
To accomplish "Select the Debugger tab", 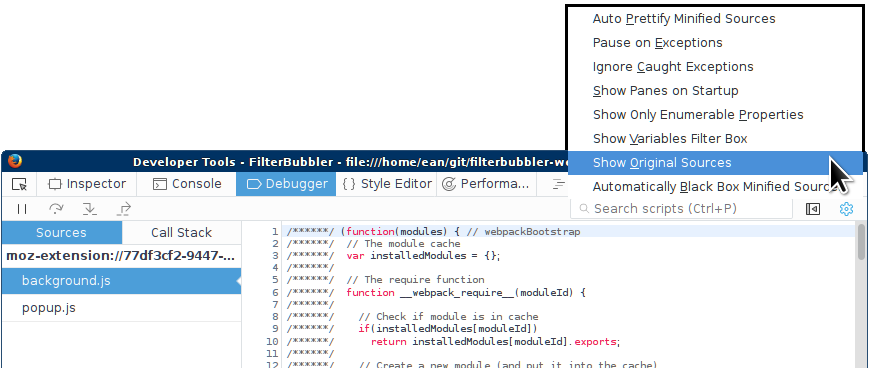I will click(x=286, y=184).
